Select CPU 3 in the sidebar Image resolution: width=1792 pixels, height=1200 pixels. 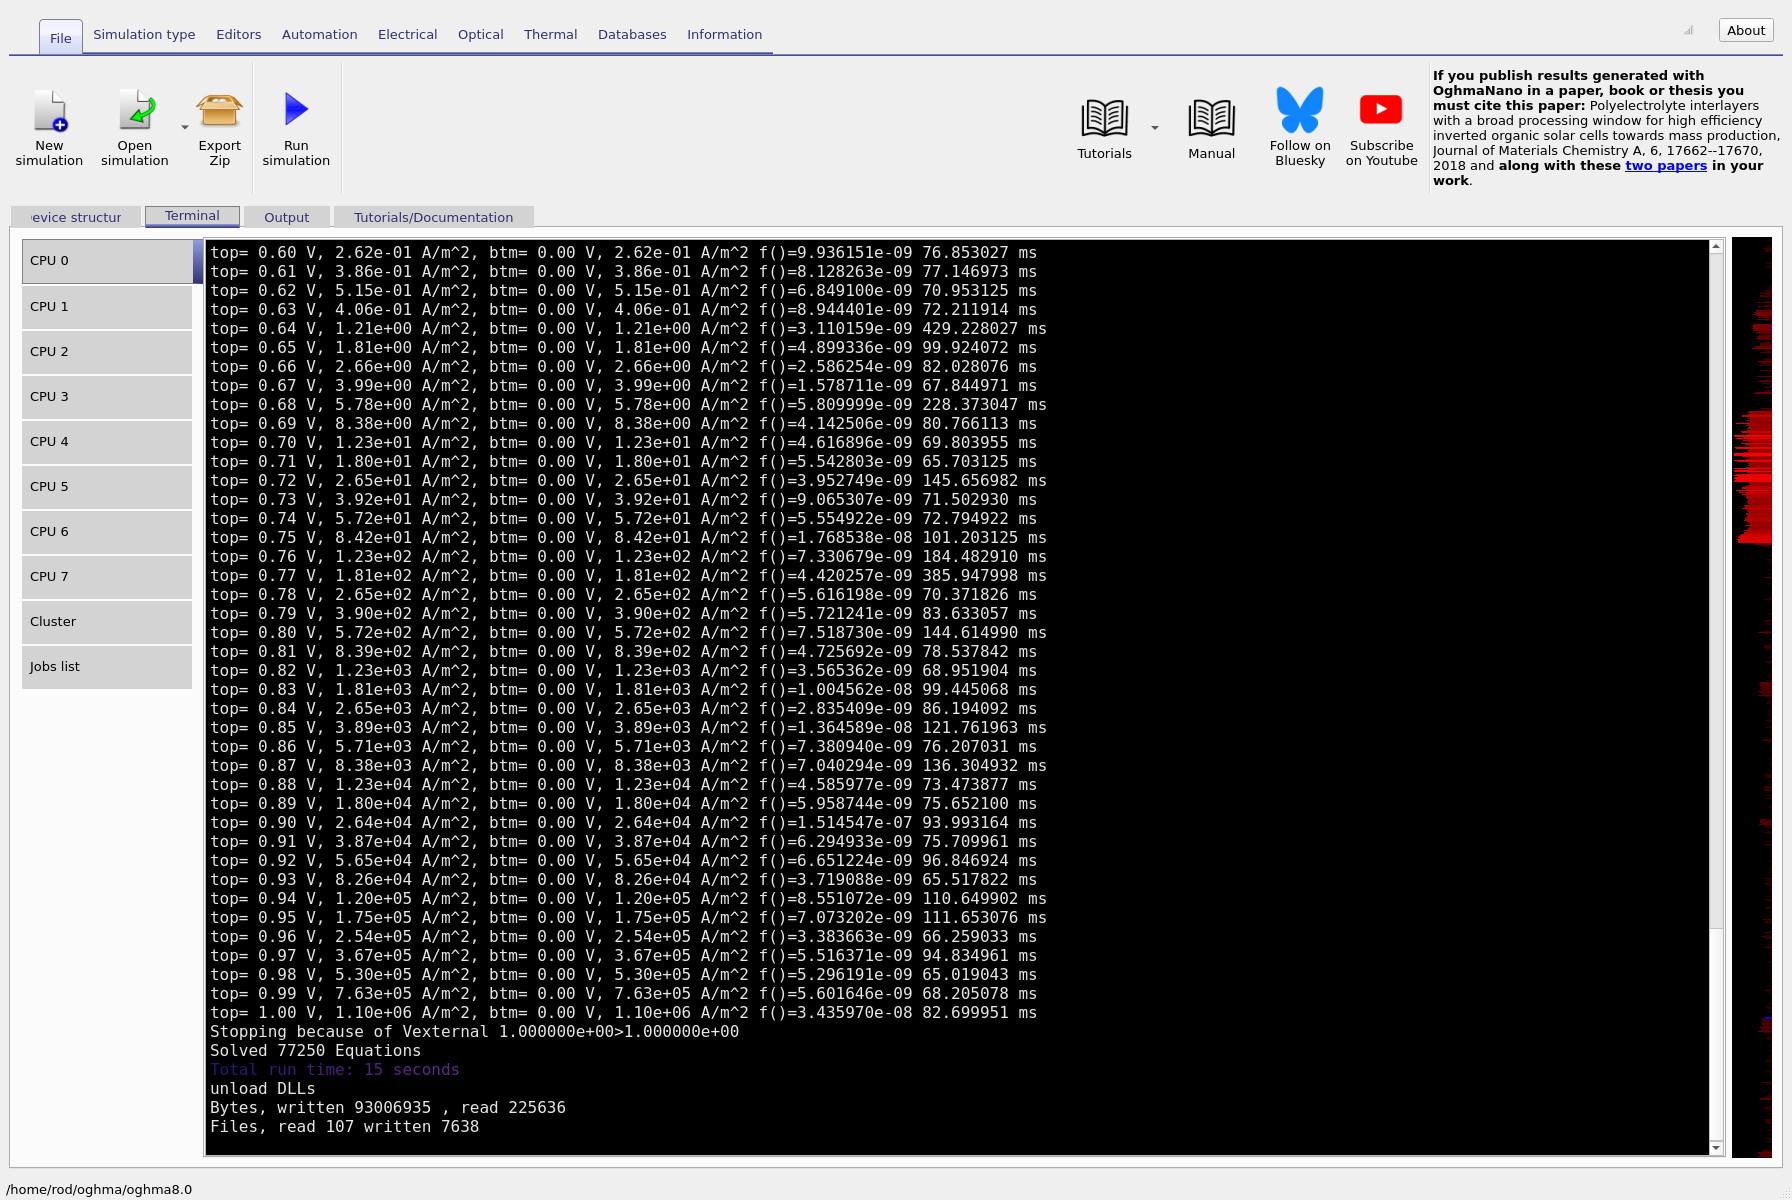pos(106,396)
